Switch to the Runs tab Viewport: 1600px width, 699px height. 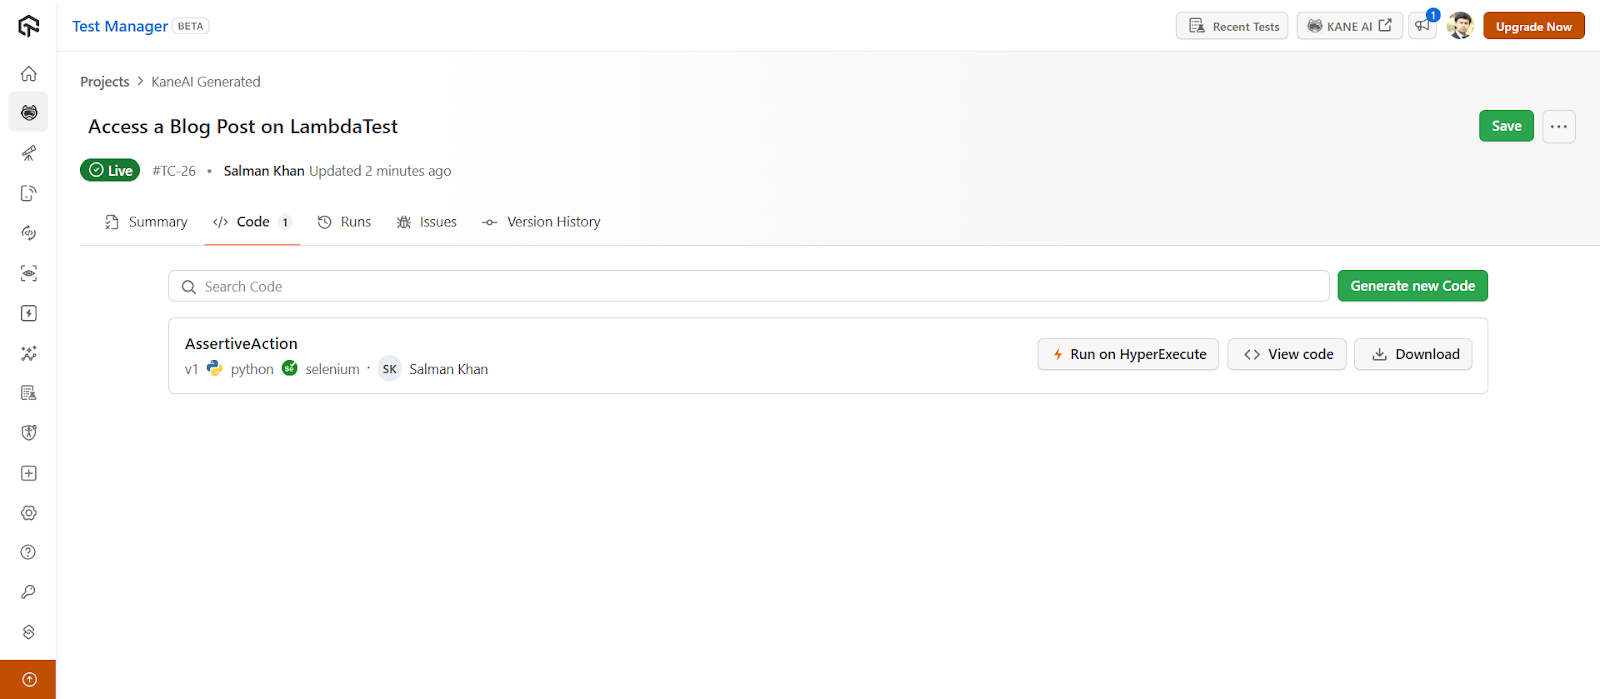point(344,222)
